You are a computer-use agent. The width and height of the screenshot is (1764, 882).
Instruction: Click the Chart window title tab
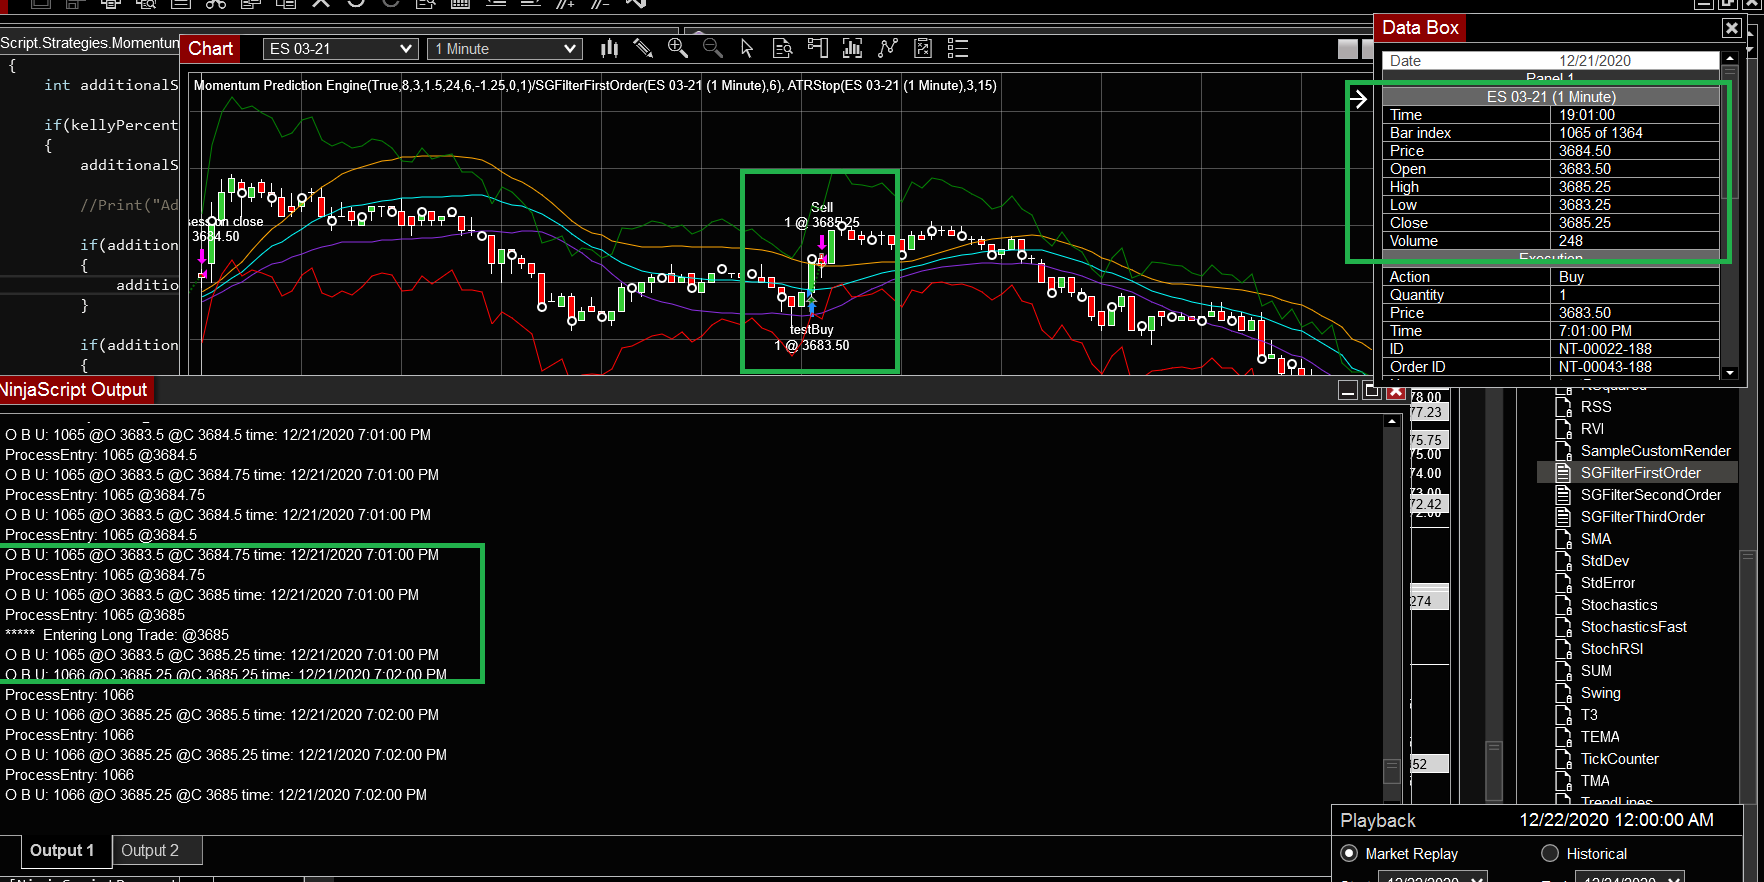pyautogui.click(x=210, y=48)
